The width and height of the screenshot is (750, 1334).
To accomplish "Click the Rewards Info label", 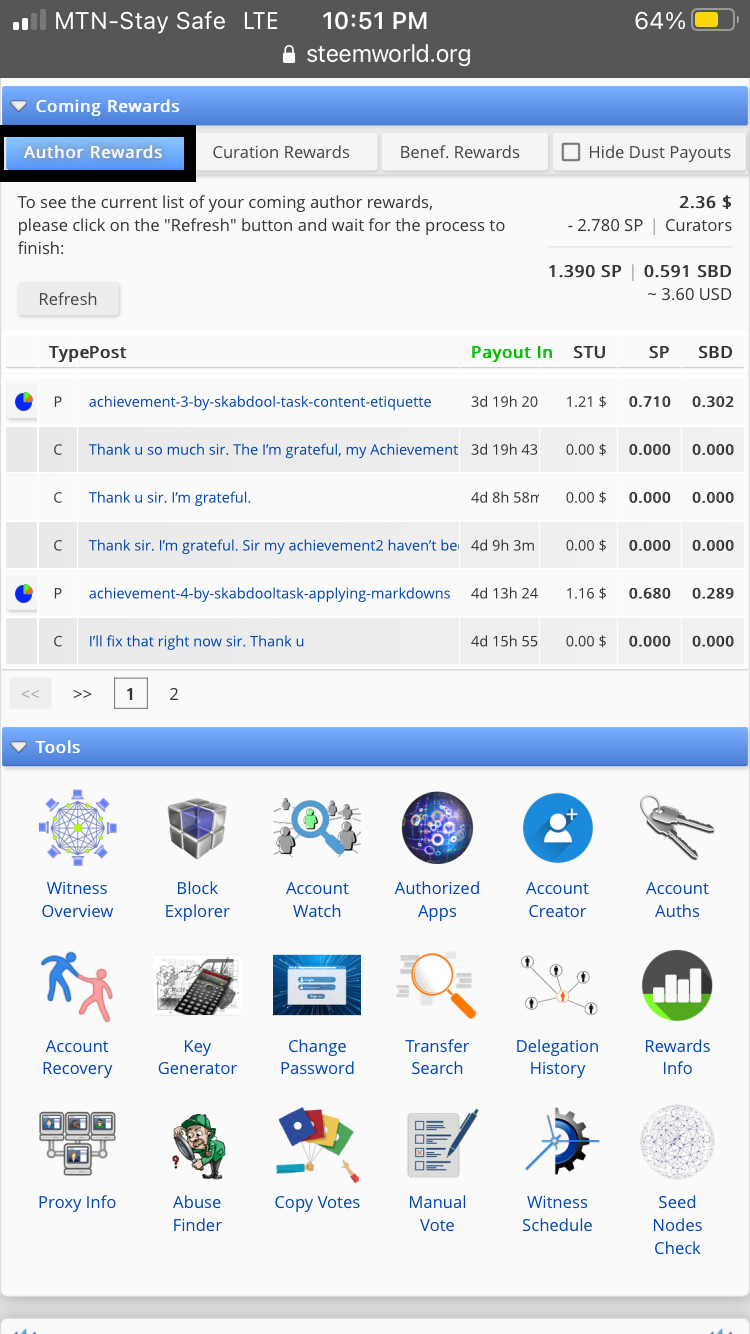I will (x=677, y=1057).
